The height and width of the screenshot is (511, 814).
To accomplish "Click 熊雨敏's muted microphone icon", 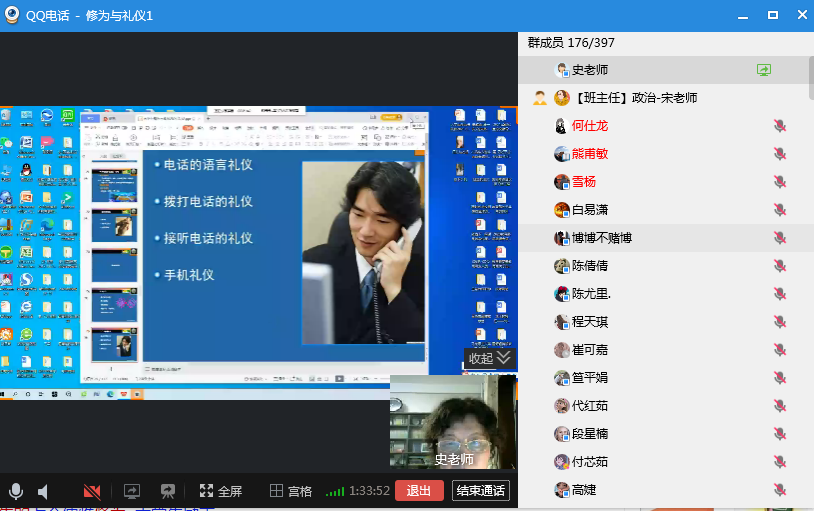I will [780, 154].
